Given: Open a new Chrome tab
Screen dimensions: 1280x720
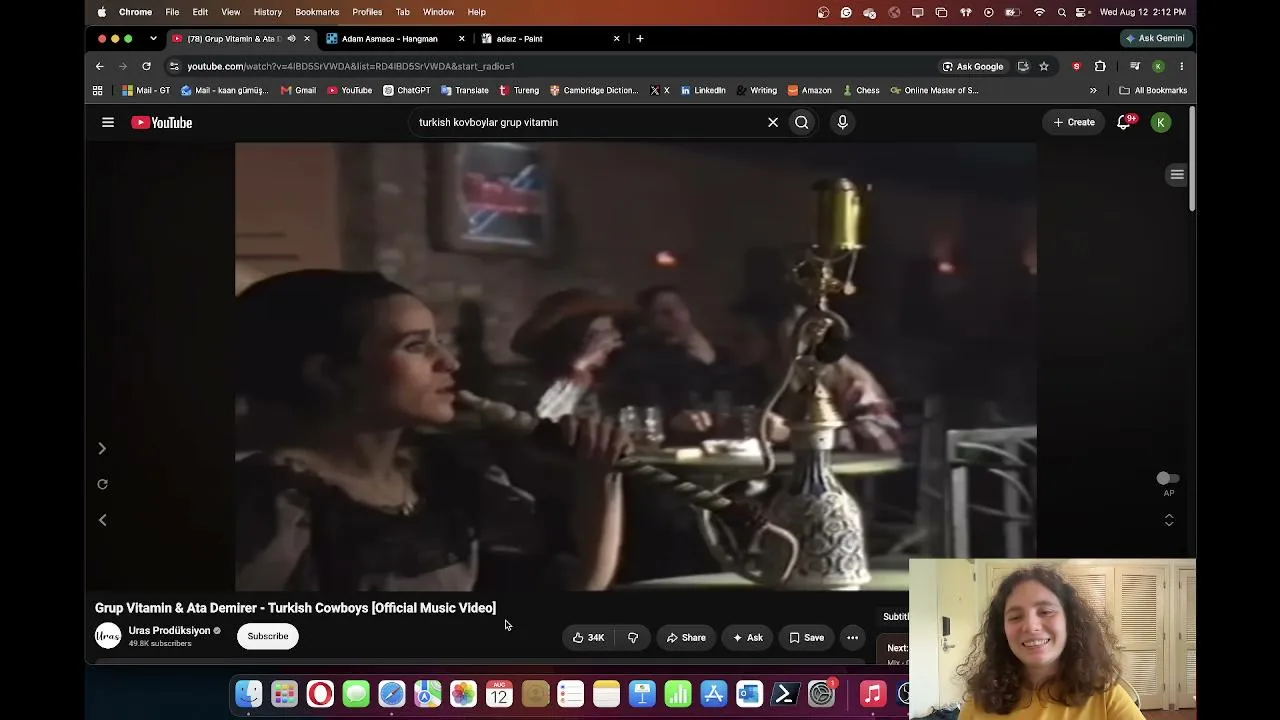Looking at the screenshot, I should (640, 38).
